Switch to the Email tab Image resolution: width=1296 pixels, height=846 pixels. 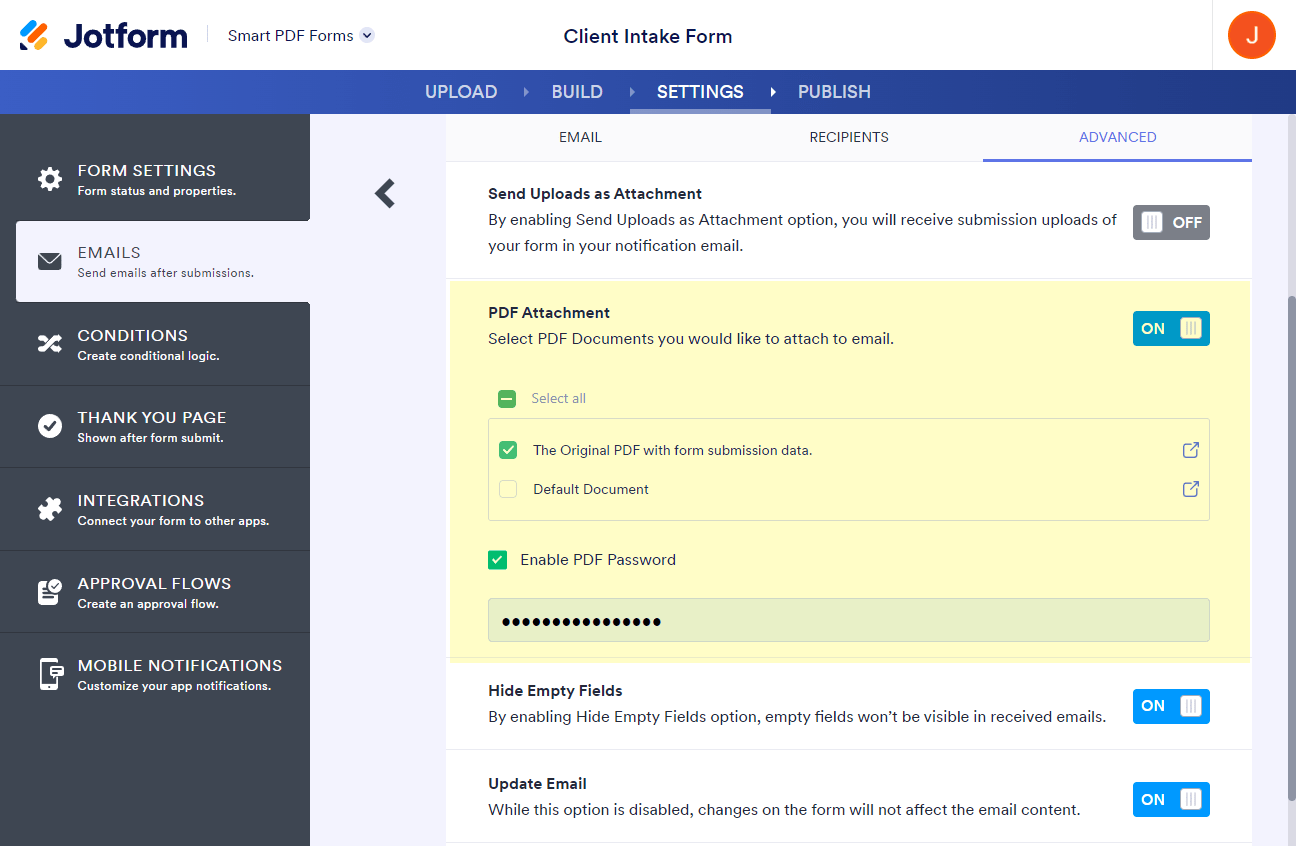pyautogui.click(x=580, y=137)
